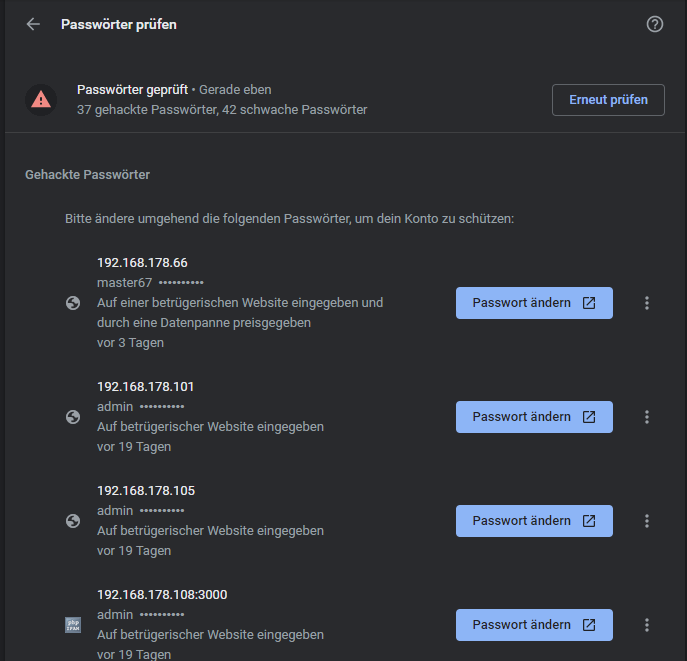Click the globe icon for 192.168.178.66
The image size is (687, 661).
coord(73,303)
